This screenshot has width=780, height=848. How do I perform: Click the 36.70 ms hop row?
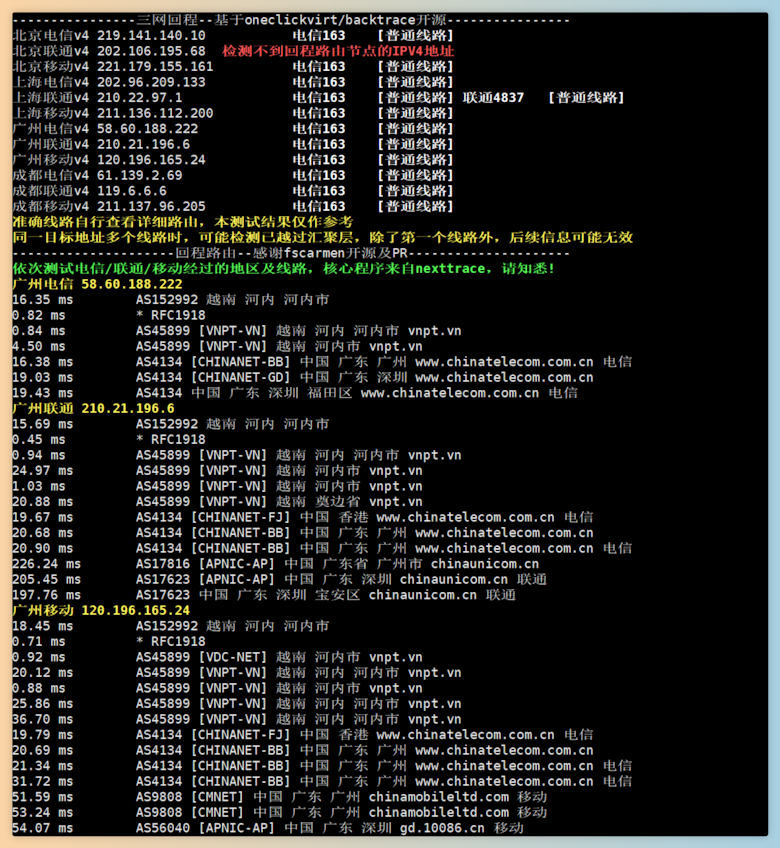237,720
